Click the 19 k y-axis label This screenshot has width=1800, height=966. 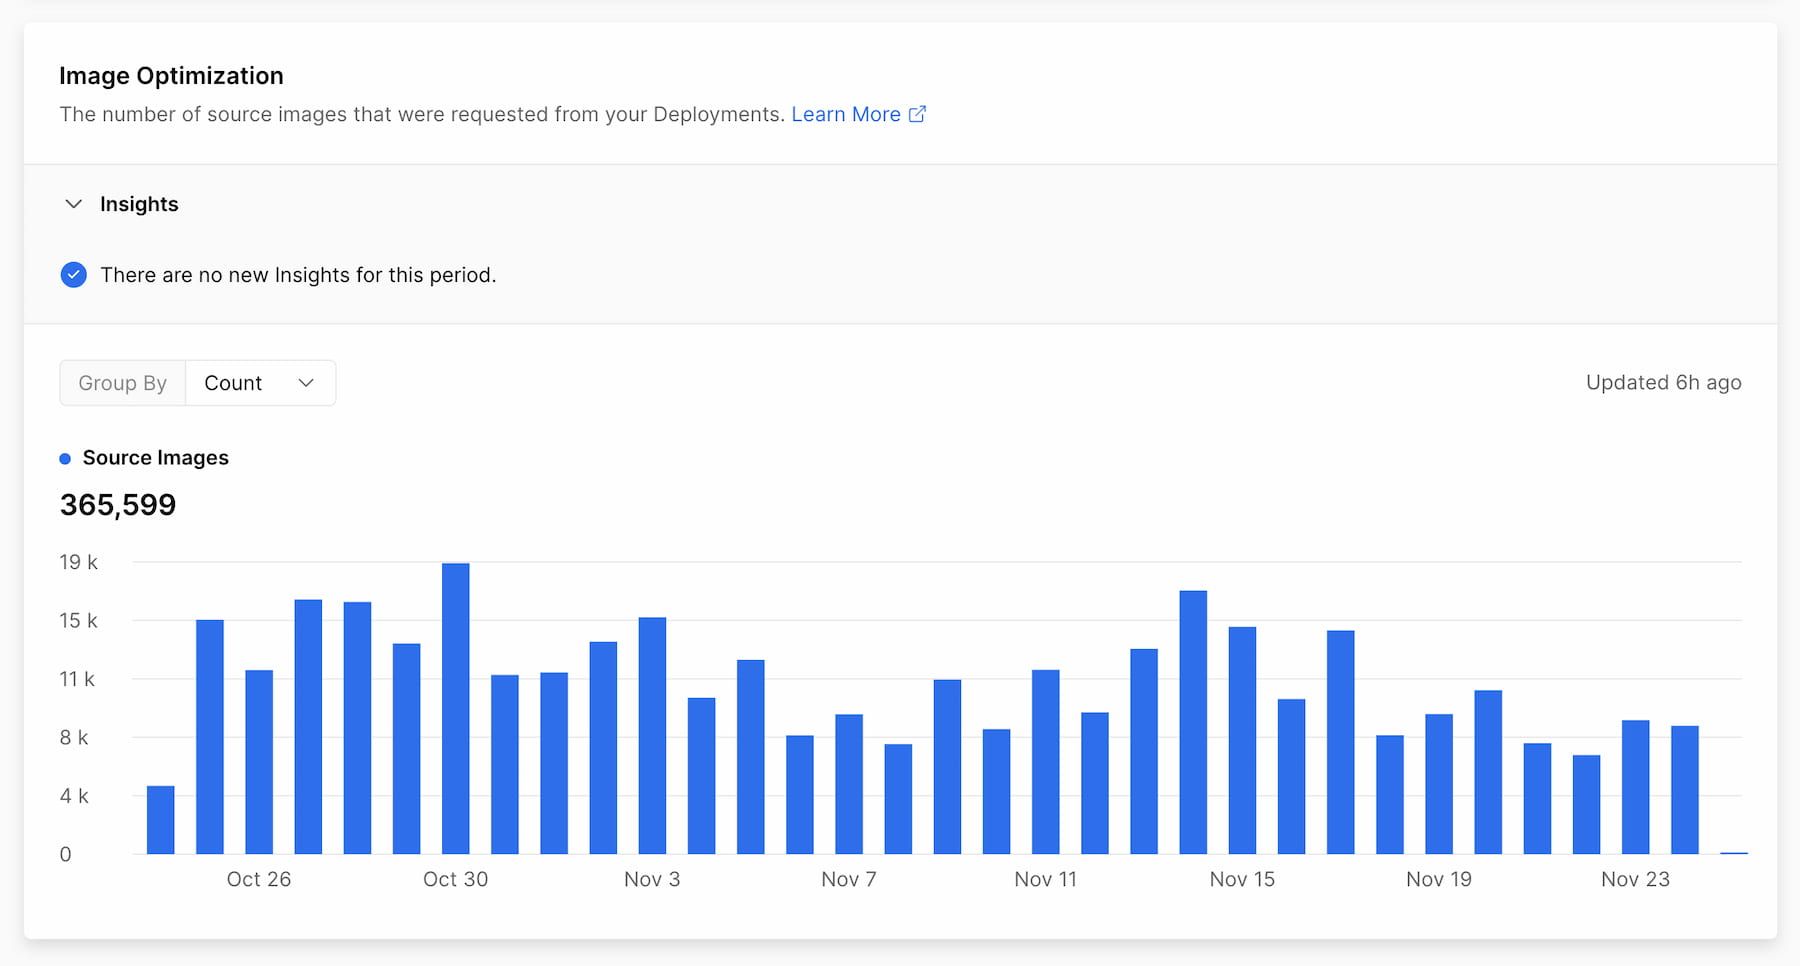[x=78, y=562]
